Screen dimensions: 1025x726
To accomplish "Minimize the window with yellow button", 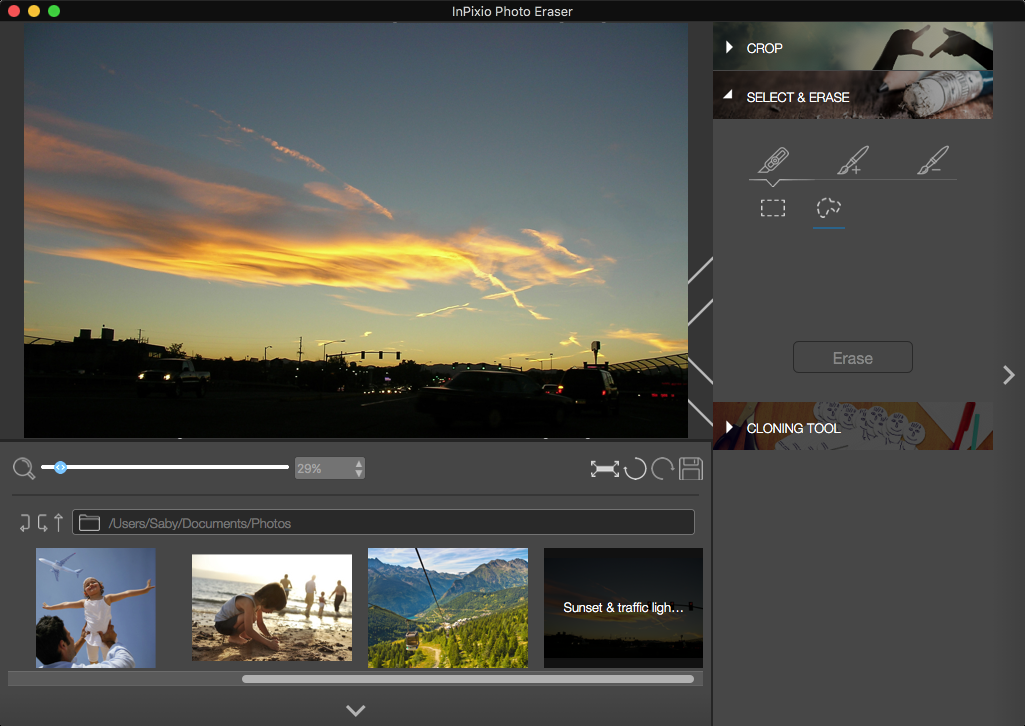I will pos(34,11).
